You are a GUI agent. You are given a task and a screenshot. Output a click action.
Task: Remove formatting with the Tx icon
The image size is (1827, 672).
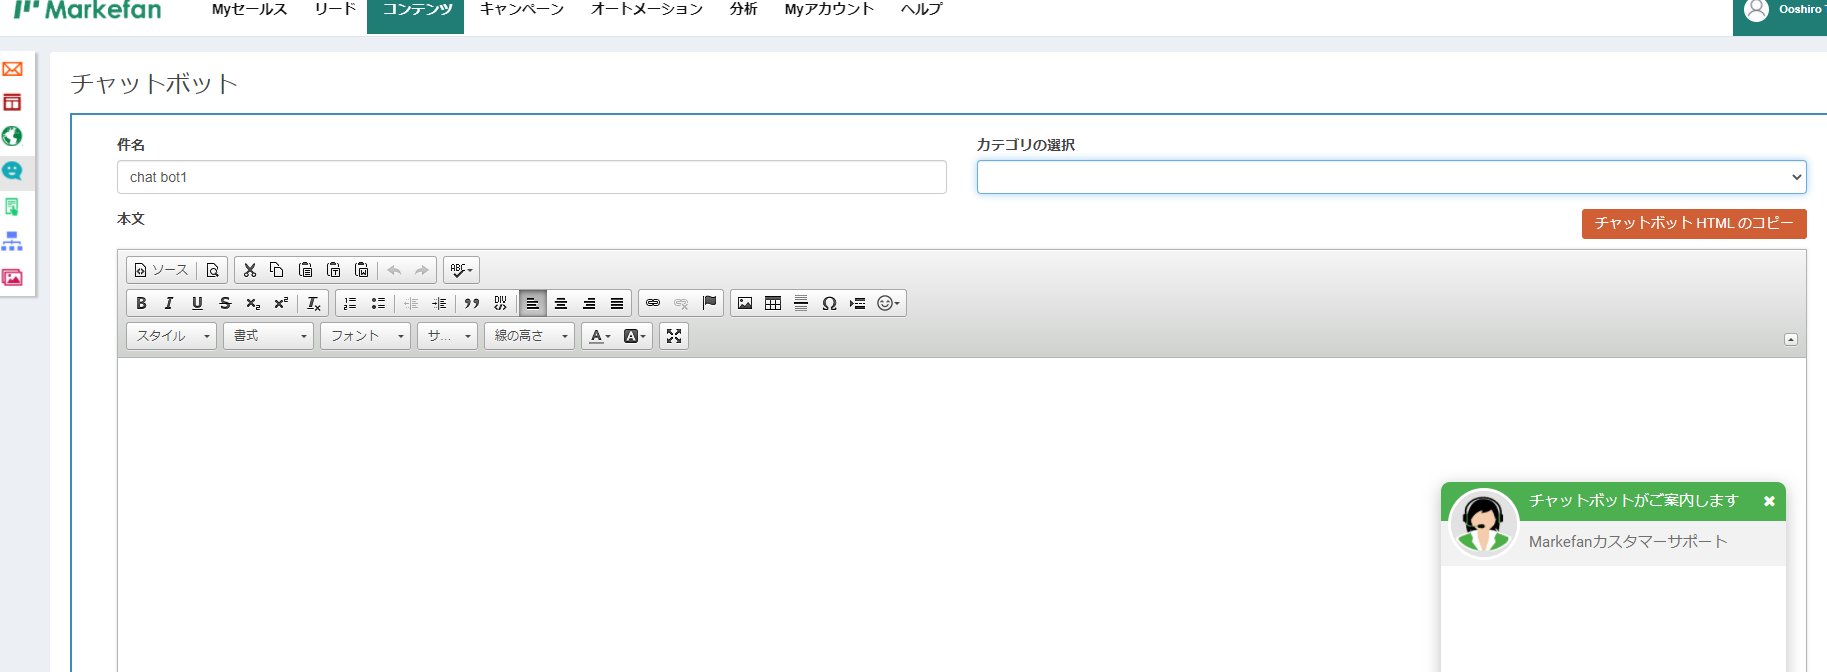(x=314, y=303)
